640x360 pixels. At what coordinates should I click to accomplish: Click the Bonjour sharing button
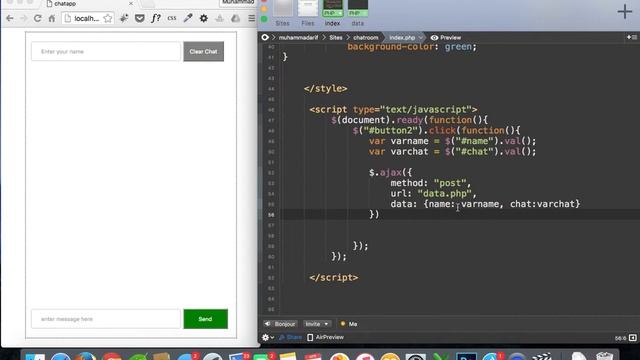tap(280, 324)
